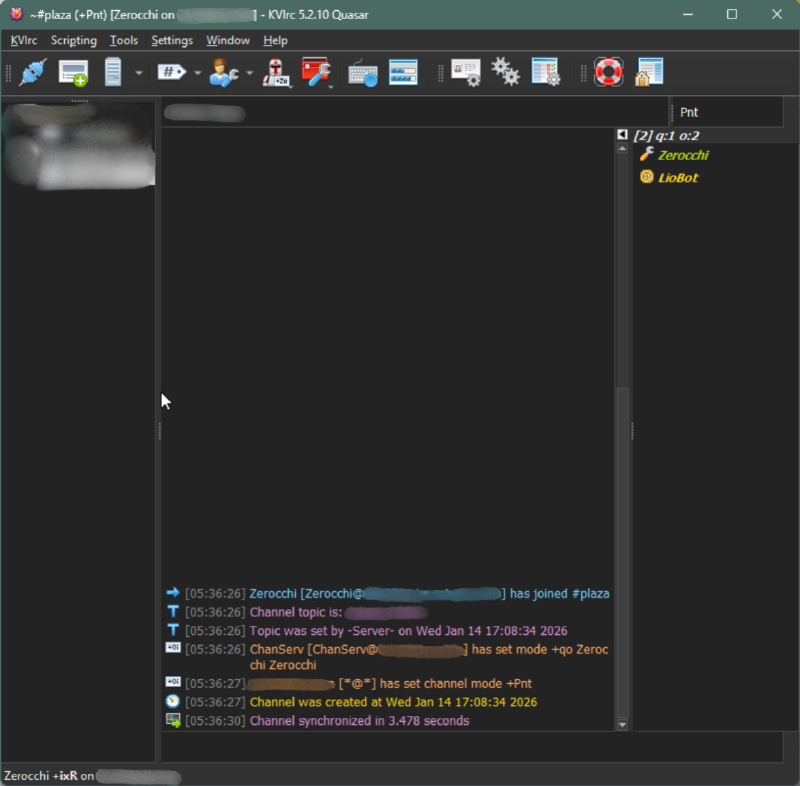This screenshot has height=786, width=800.
Task: Open the dropdown arrow beside the channels icon
Action: coord(197,72)
